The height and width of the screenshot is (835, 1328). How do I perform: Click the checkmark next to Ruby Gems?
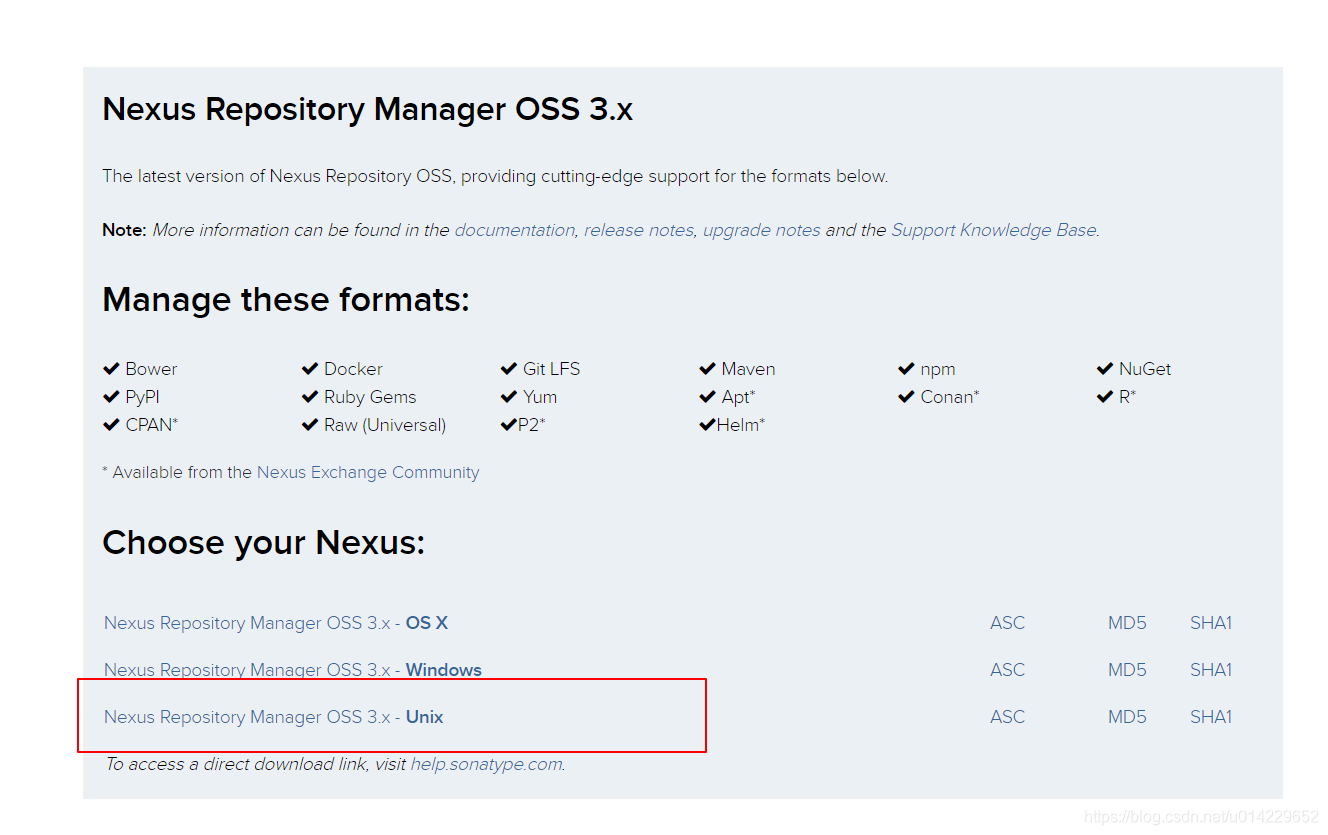pos(310,397)
